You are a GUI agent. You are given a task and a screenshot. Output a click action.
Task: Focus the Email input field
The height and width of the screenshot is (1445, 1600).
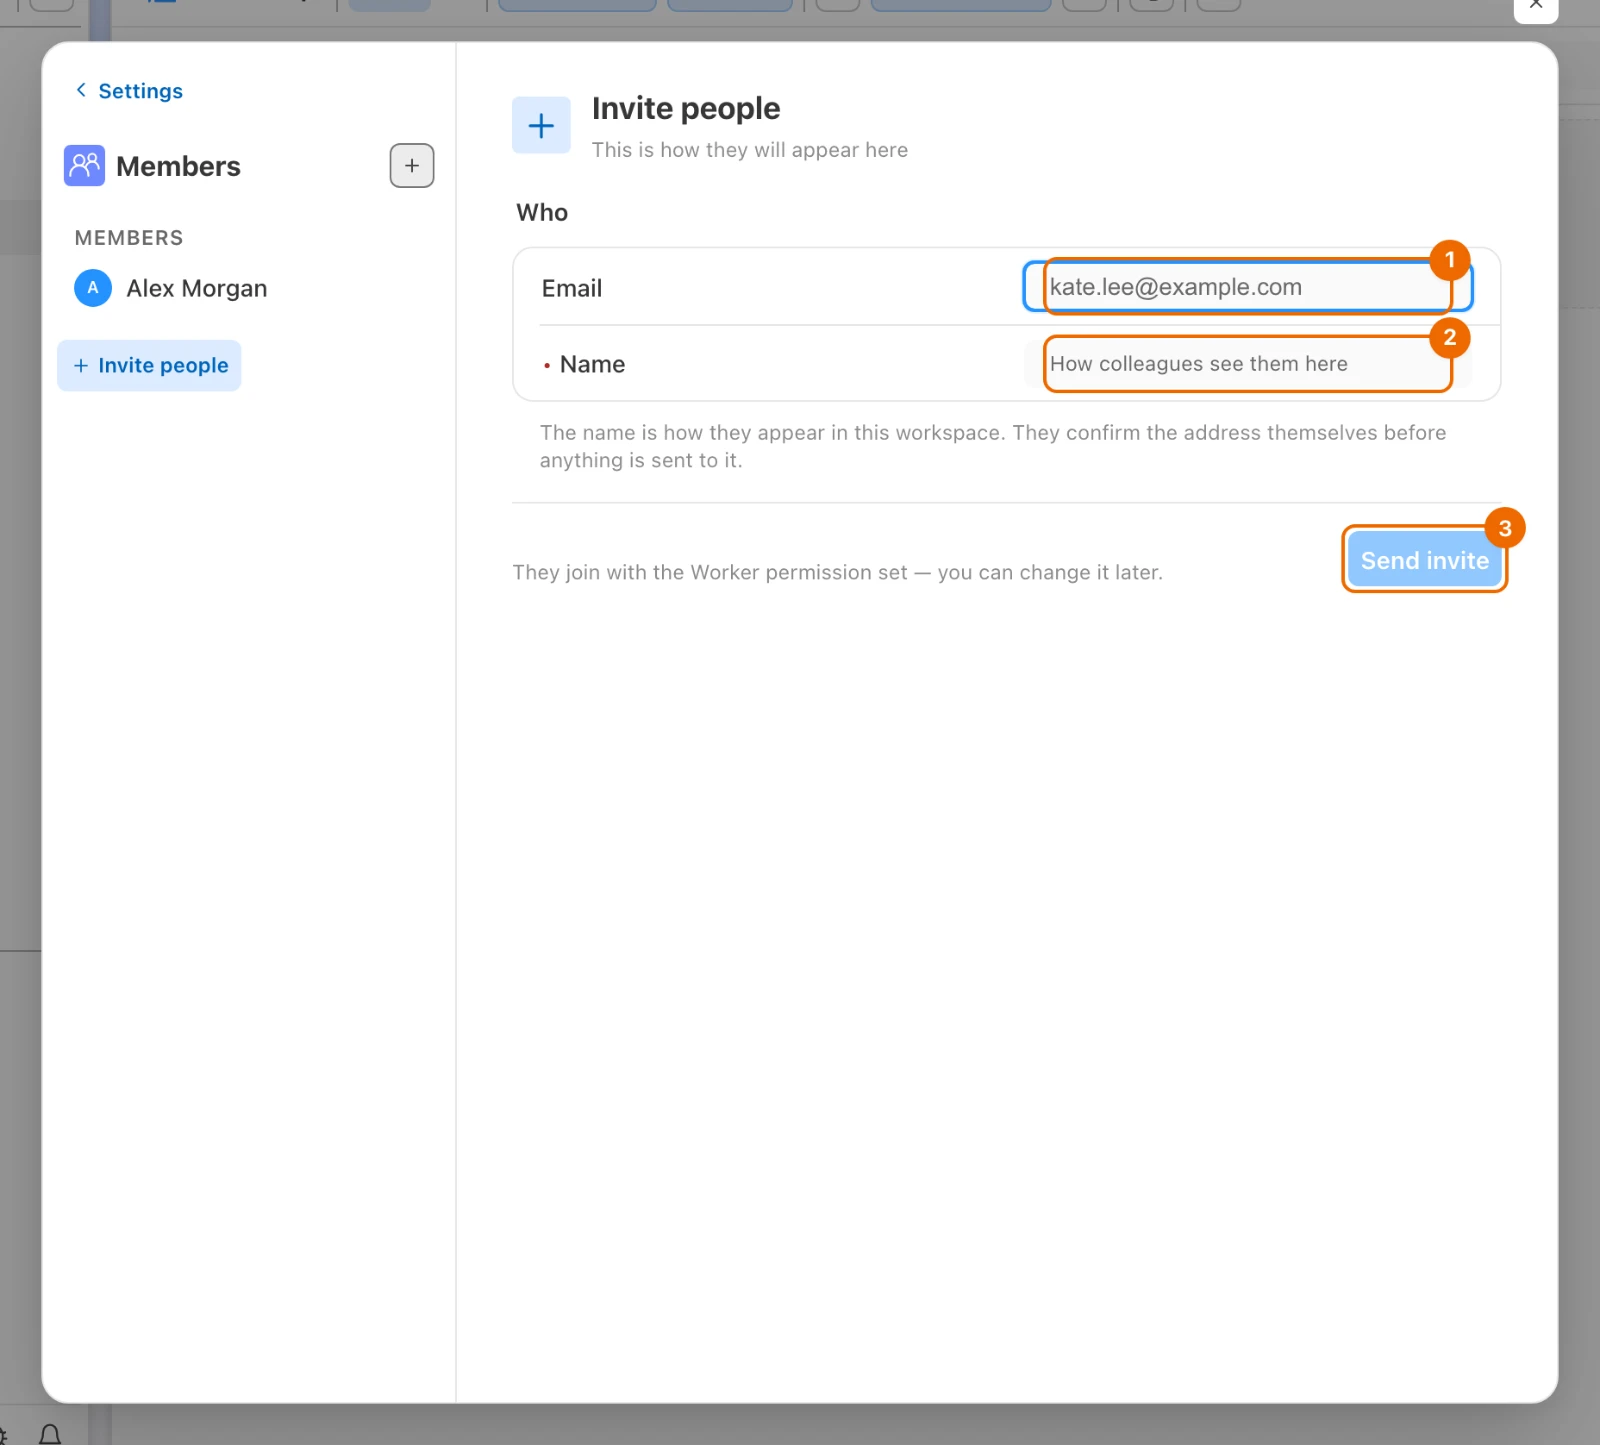pos(1247,287)
